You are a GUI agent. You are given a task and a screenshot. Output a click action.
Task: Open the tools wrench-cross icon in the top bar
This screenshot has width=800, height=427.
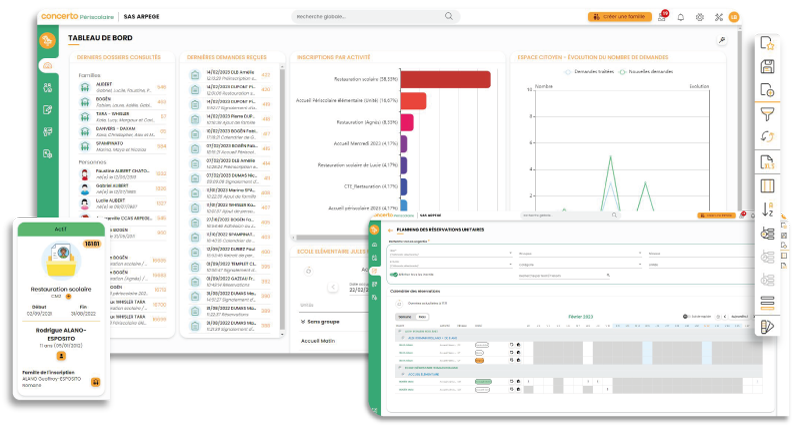(x=718, y=17)
